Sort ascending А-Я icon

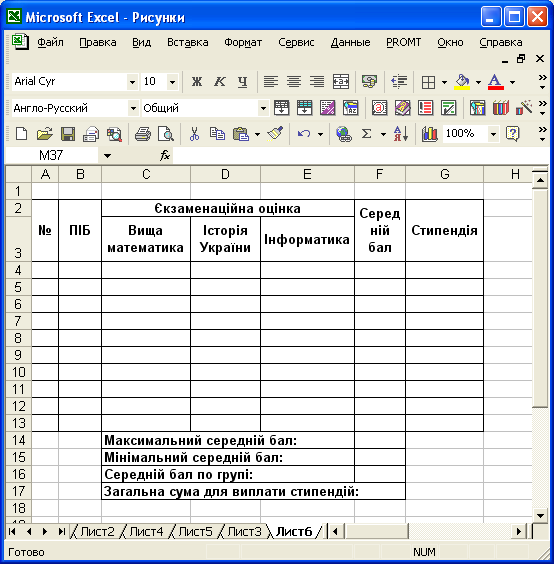400,134
